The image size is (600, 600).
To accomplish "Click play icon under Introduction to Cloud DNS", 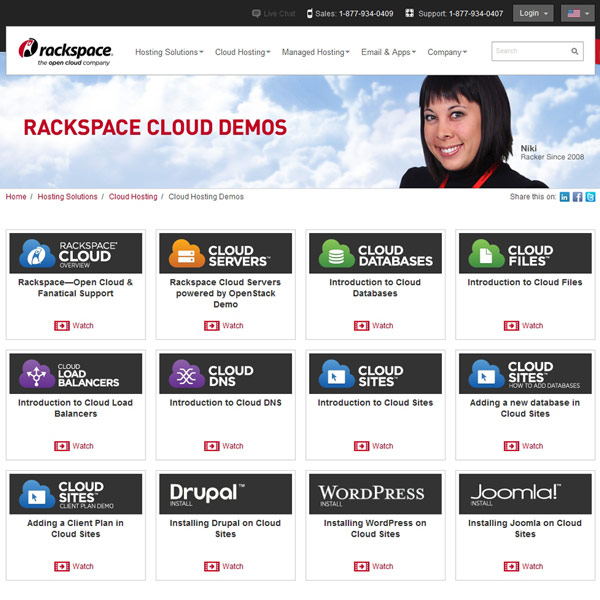I will pyautogui.click(x=212, y=446).
